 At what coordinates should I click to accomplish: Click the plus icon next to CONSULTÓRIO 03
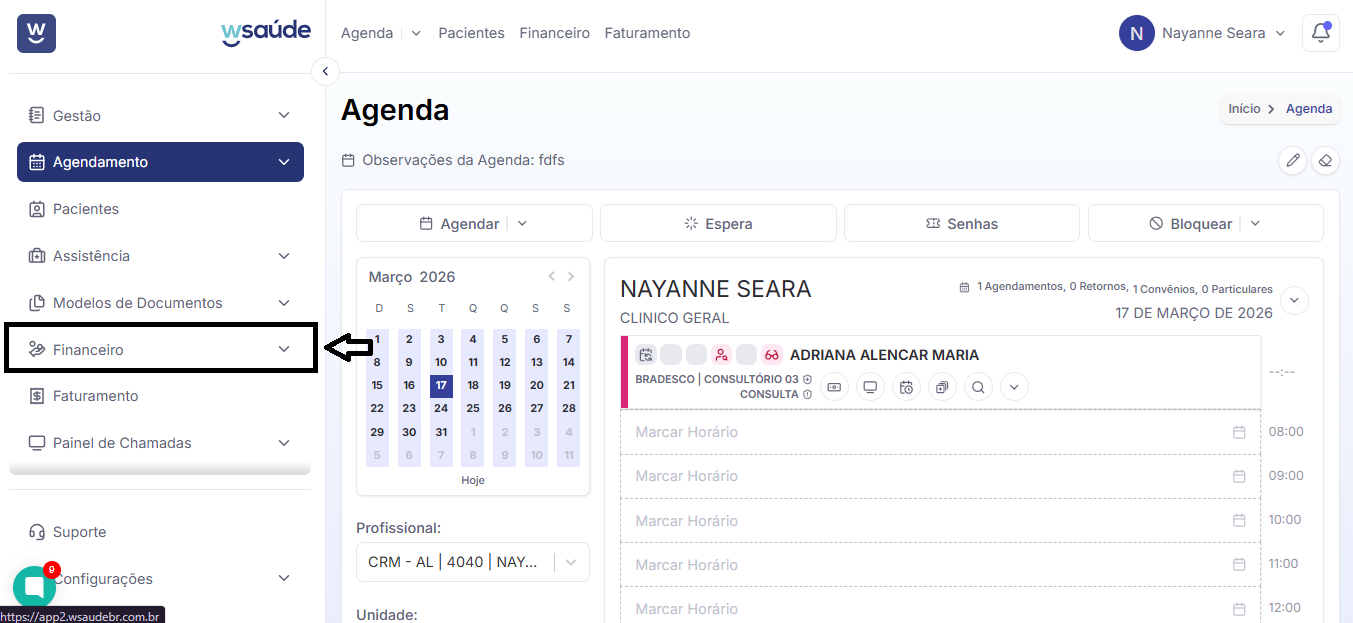click(807, 380)
